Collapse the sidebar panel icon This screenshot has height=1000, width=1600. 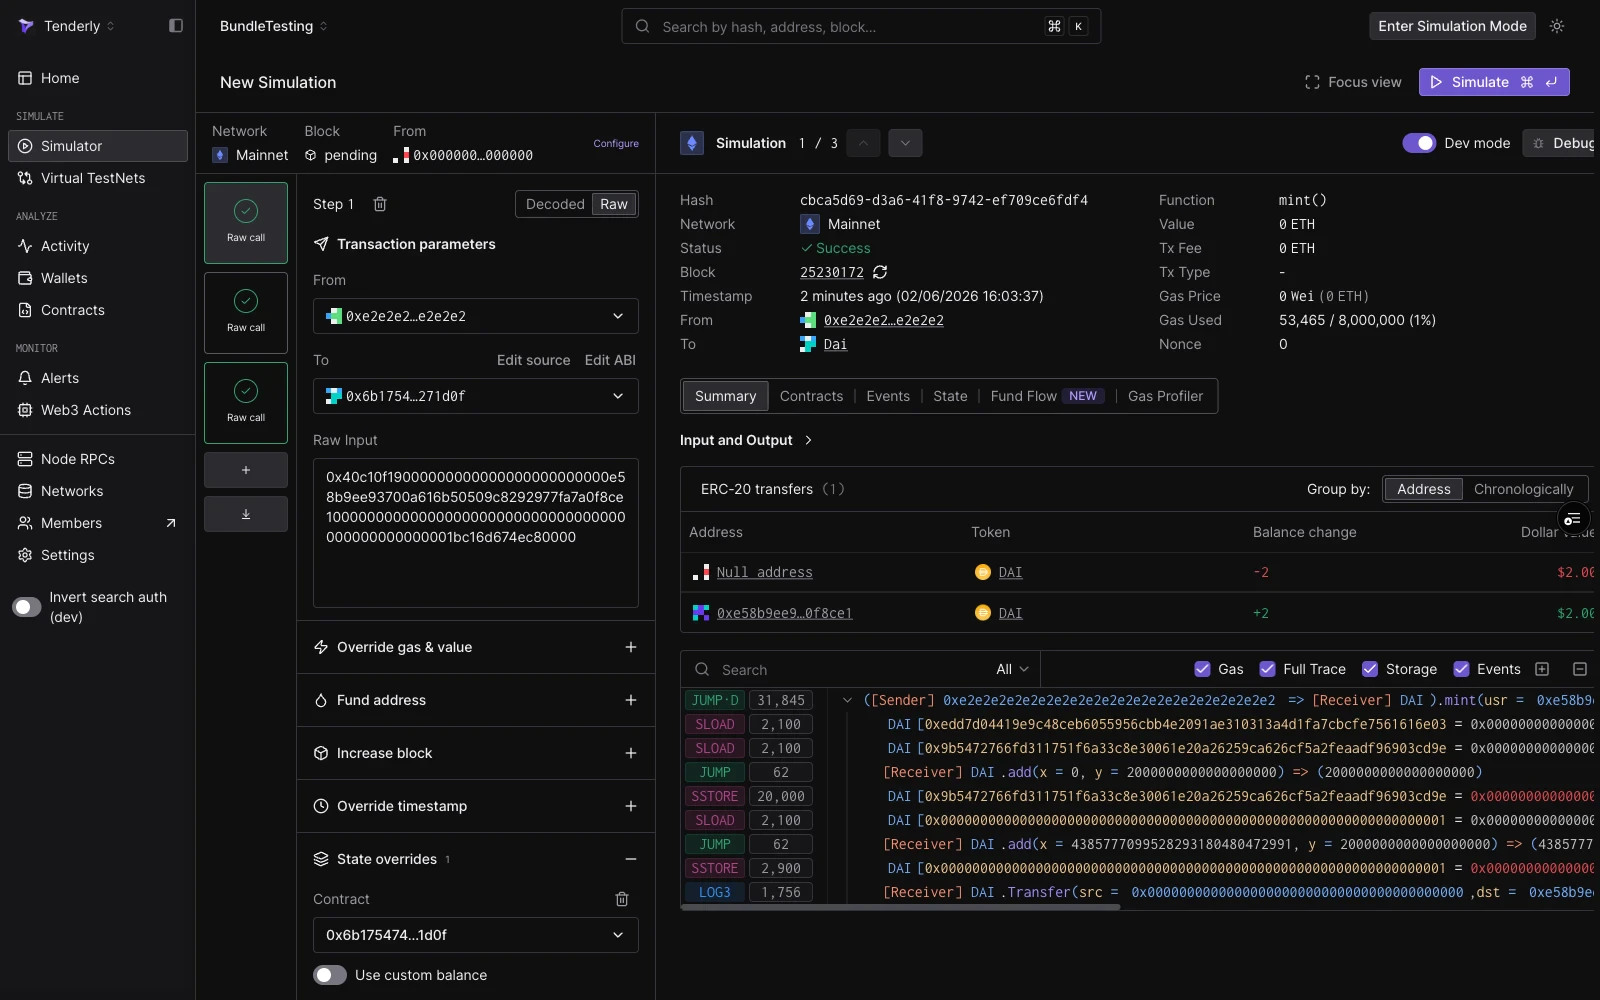click(x=176, y=26)
